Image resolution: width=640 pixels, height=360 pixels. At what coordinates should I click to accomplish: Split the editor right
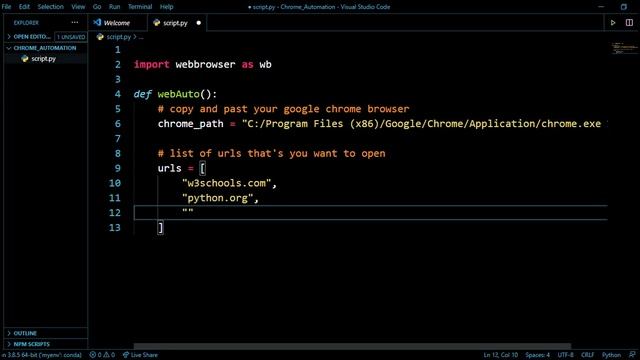click(x=629, y=23)
